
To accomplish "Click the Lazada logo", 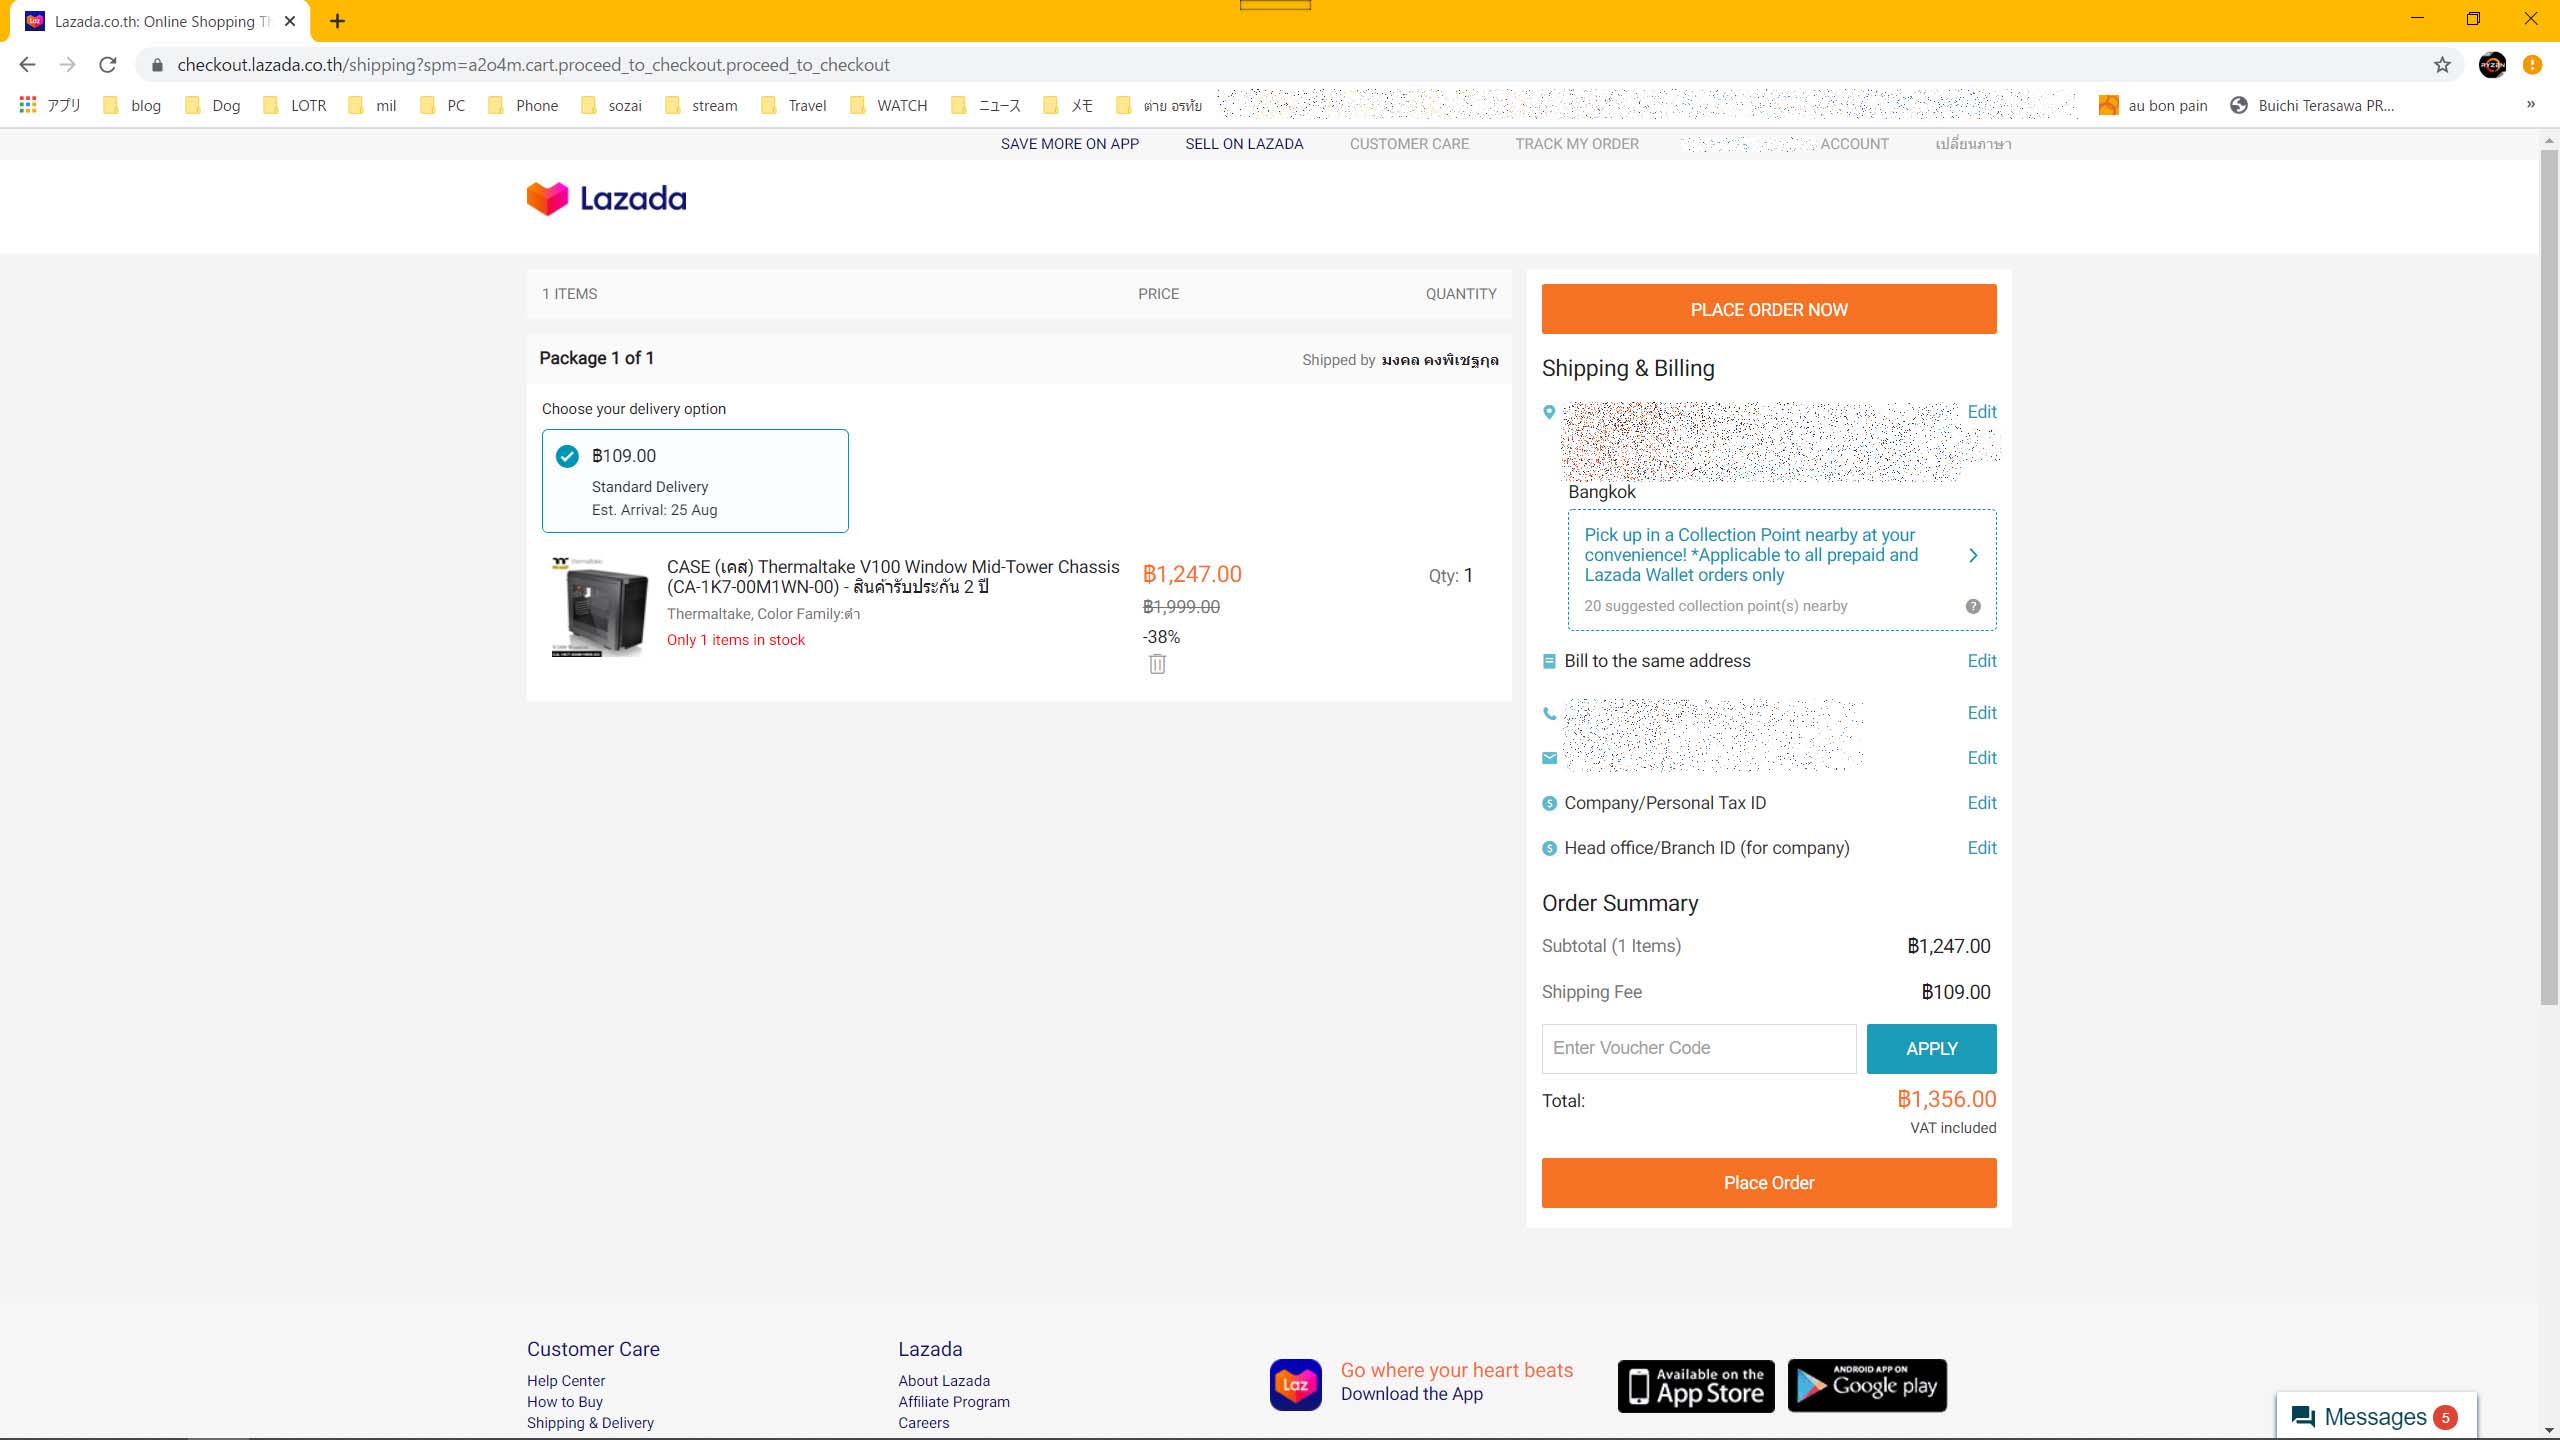I will click(x=606, y=198).
